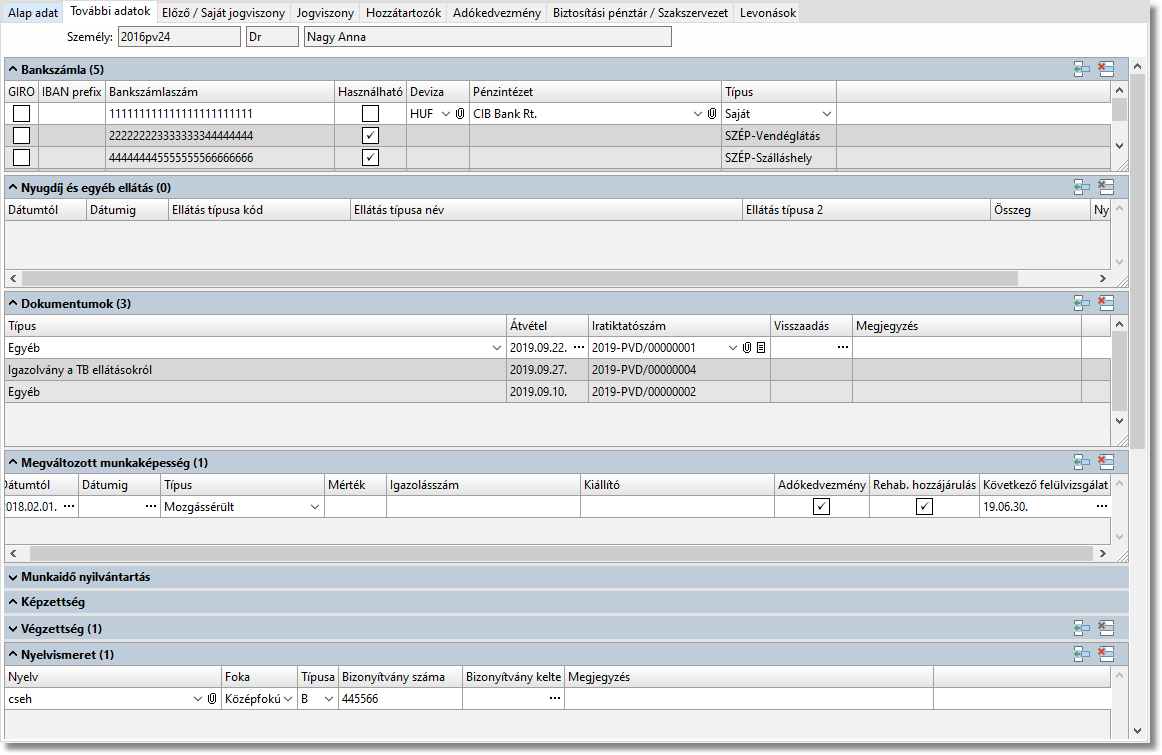Viewport: 1162px width, 755px height.
Task: Add row icon in Nyugdíj és egyéb ellátás
Action: click(1081, 187)
